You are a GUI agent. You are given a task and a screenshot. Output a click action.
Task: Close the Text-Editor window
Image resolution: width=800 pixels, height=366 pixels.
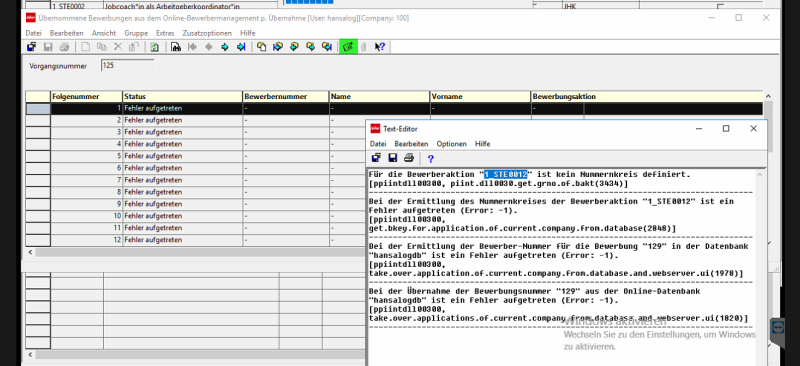point(754,129)
